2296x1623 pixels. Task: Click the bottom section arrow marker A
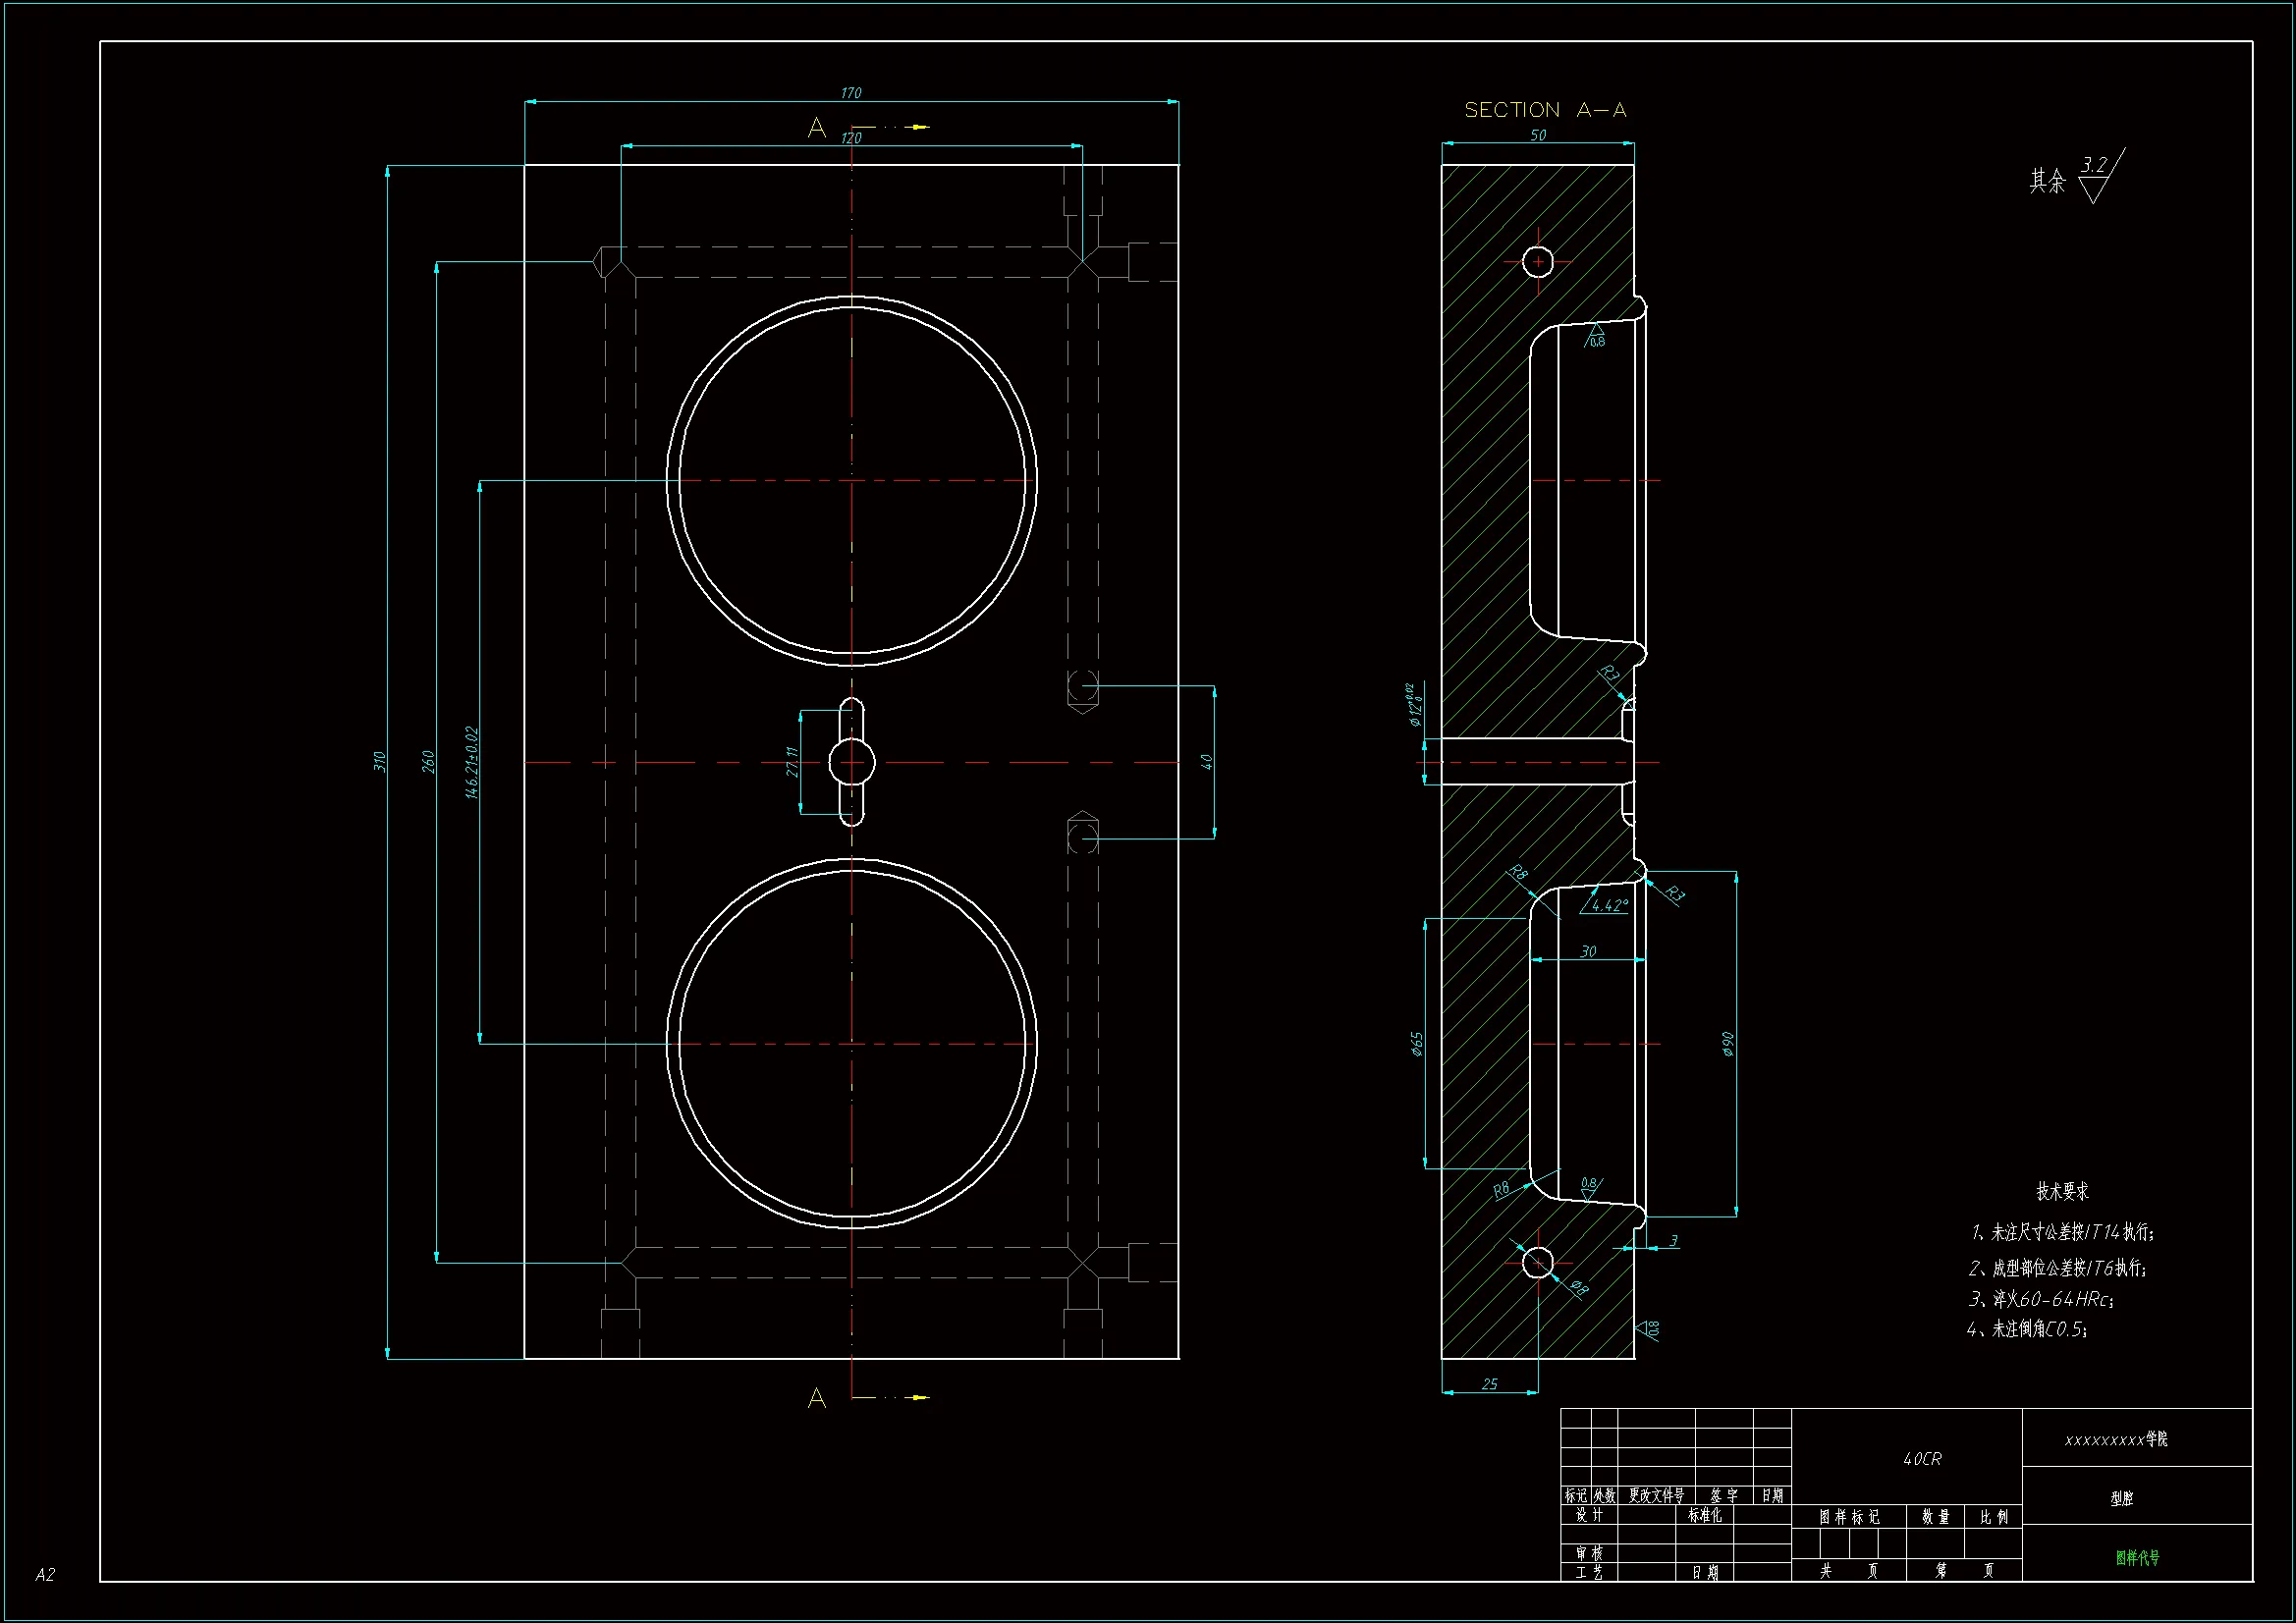(x=817, y=1398)
